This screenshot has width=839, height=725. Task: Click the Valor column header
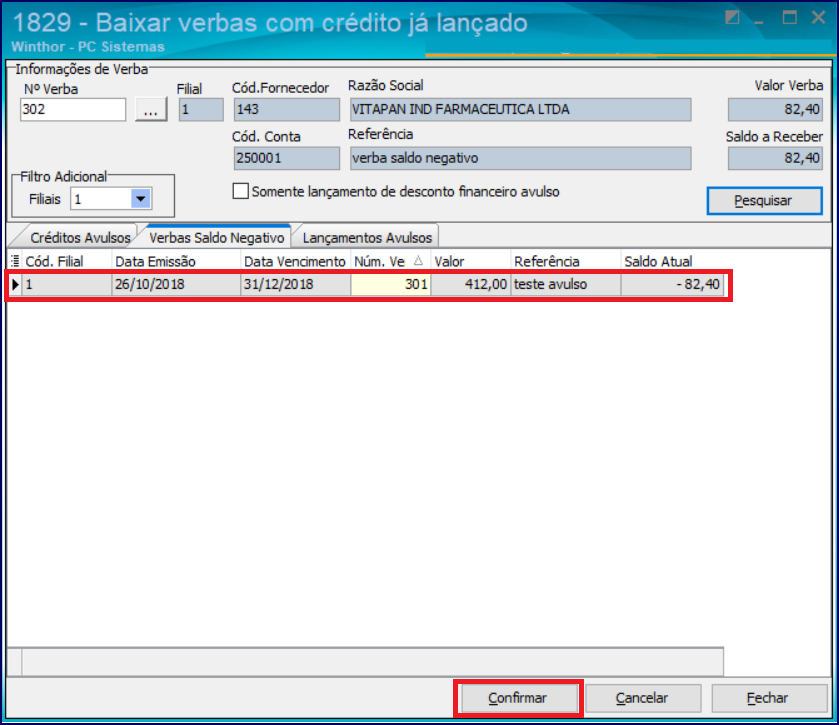tap(471, 261)
